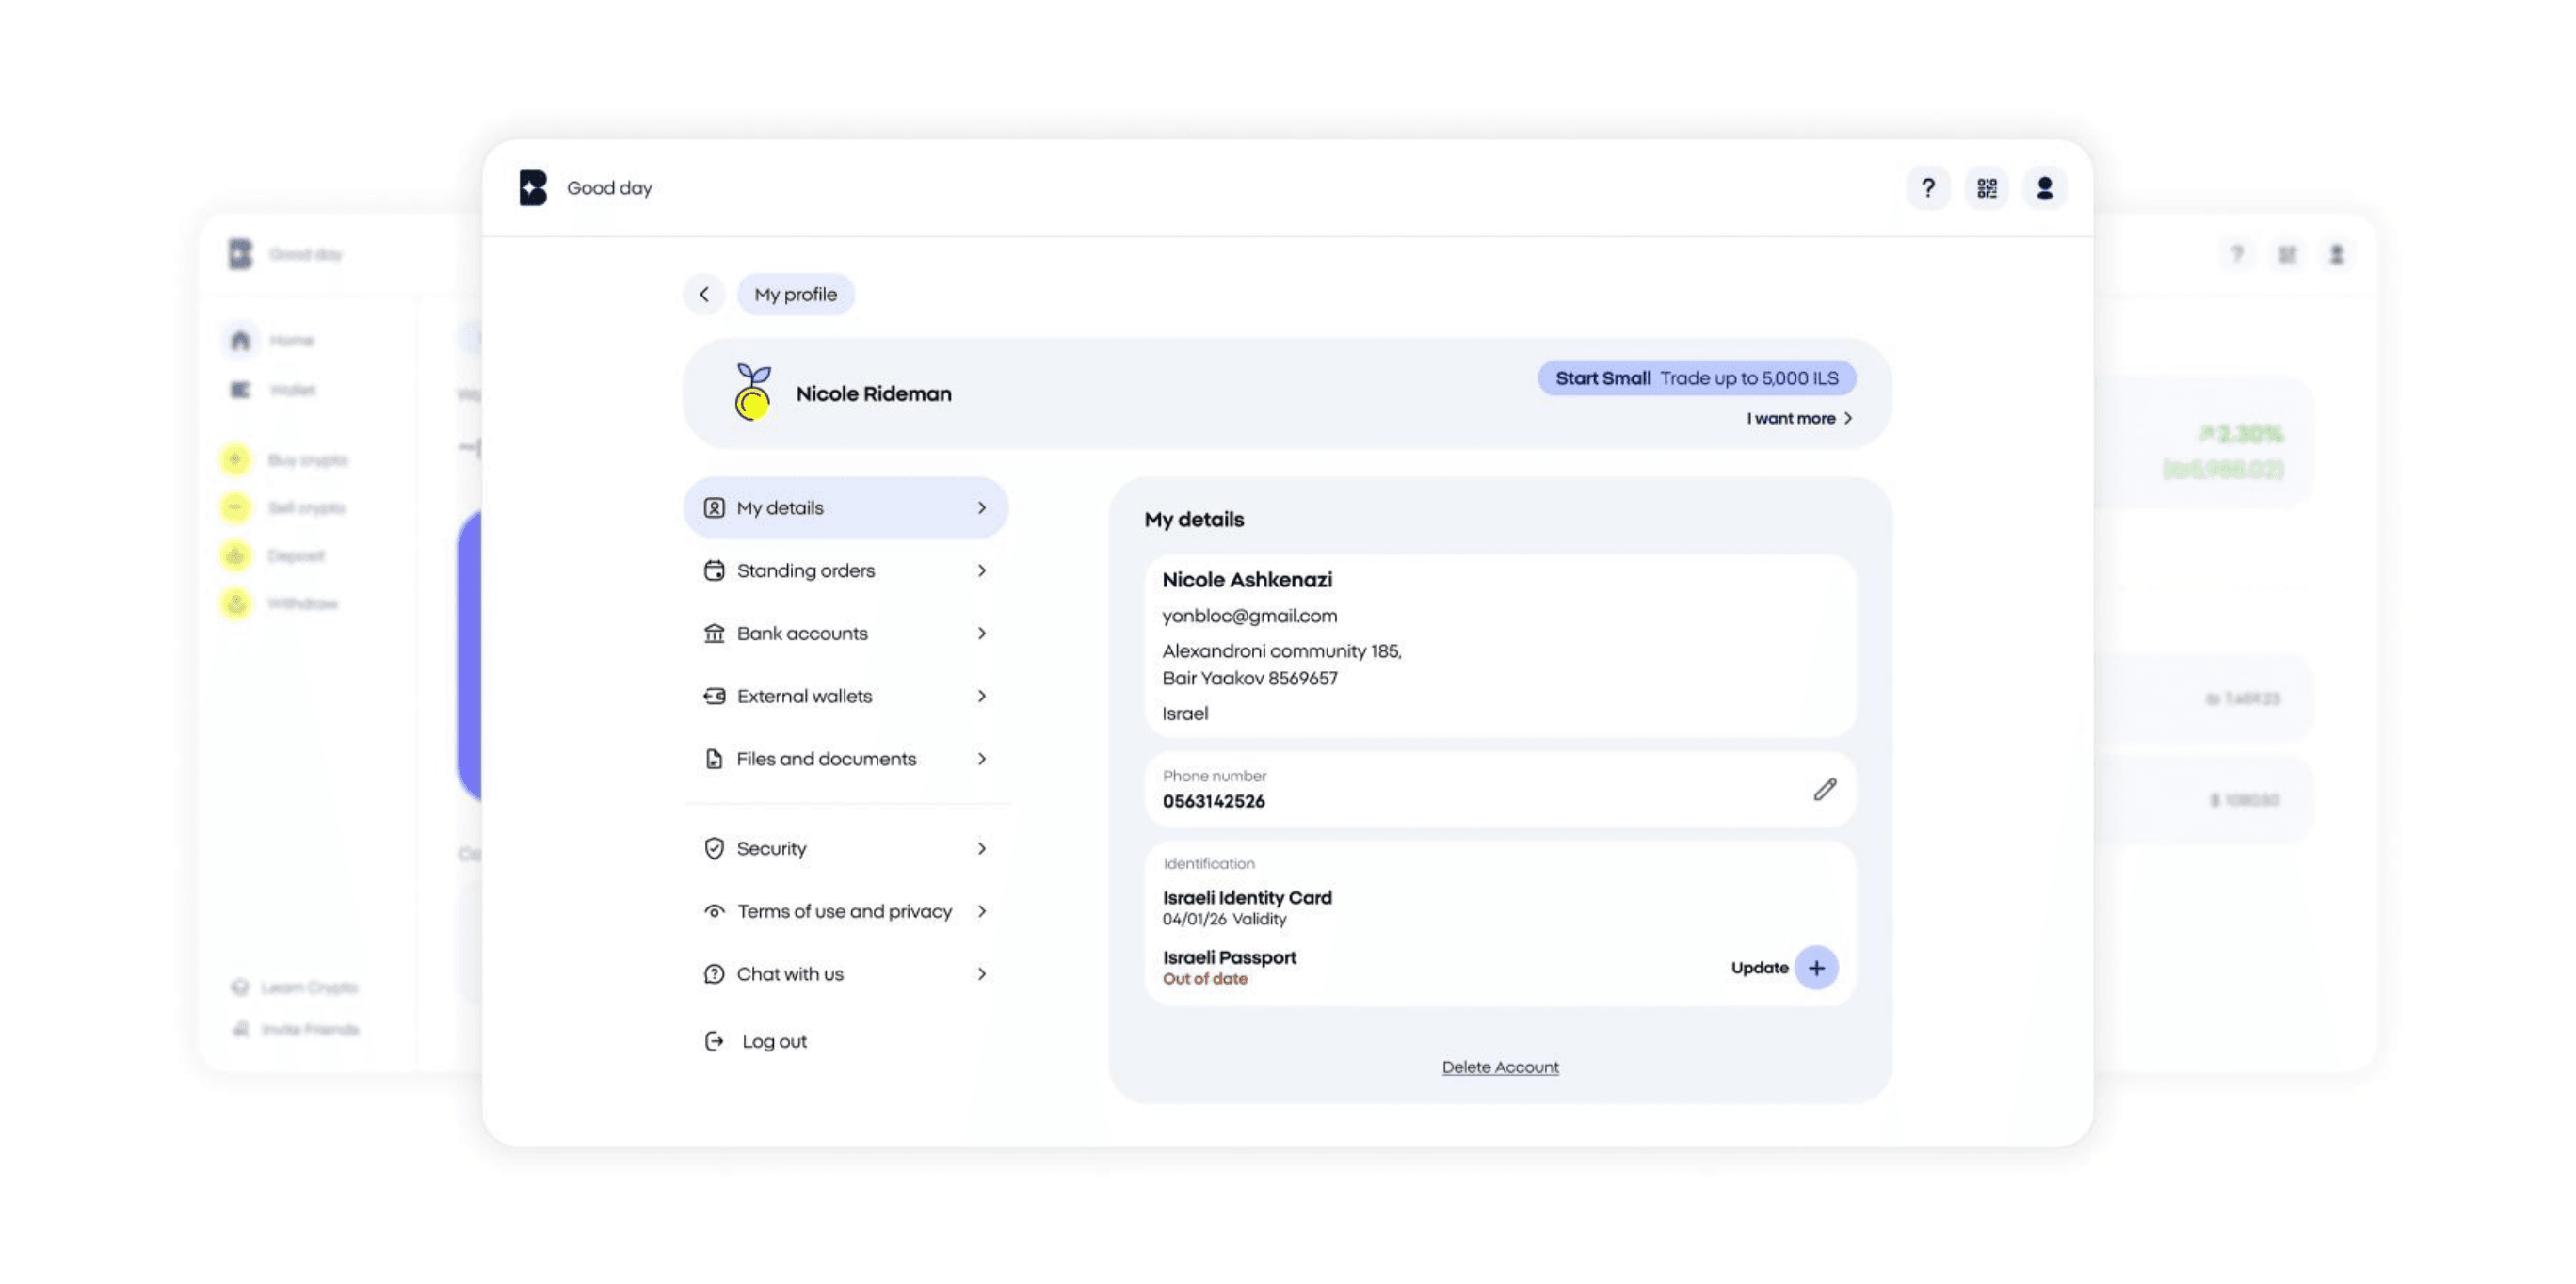Click the Standing orders calendar icon
Image resolution: width=2576 pixels, height=1284 pixels.
point(714,571)
